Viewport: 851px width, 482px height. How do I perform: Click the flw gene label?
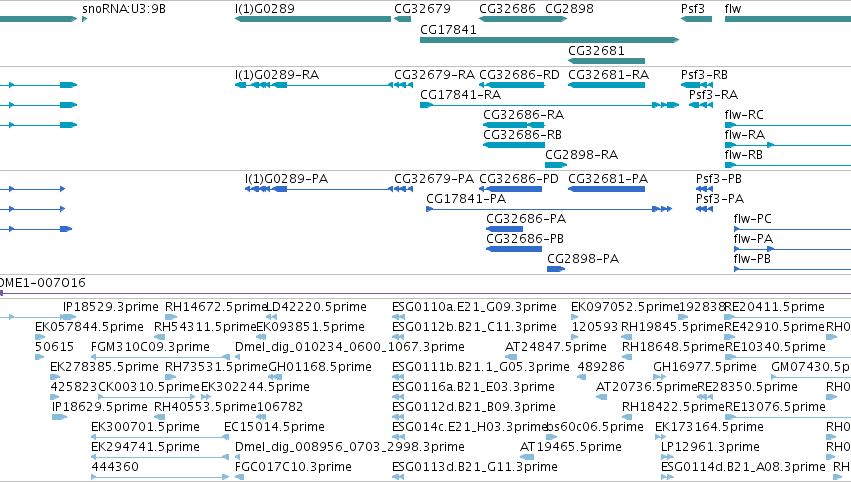[x=733, y=9]
